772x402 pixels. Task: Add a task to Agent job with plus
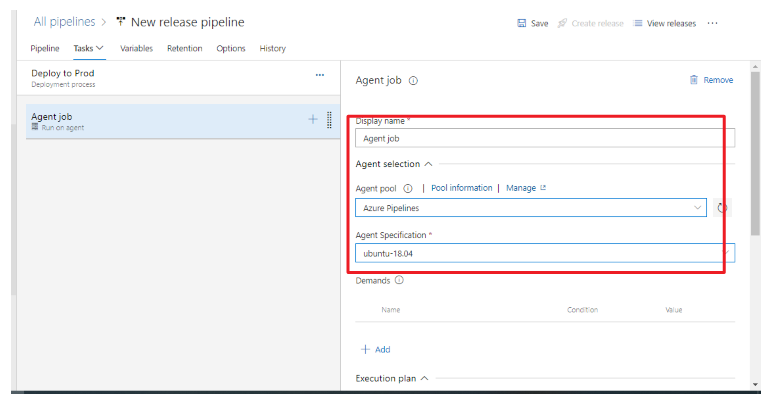coord(313,119)
